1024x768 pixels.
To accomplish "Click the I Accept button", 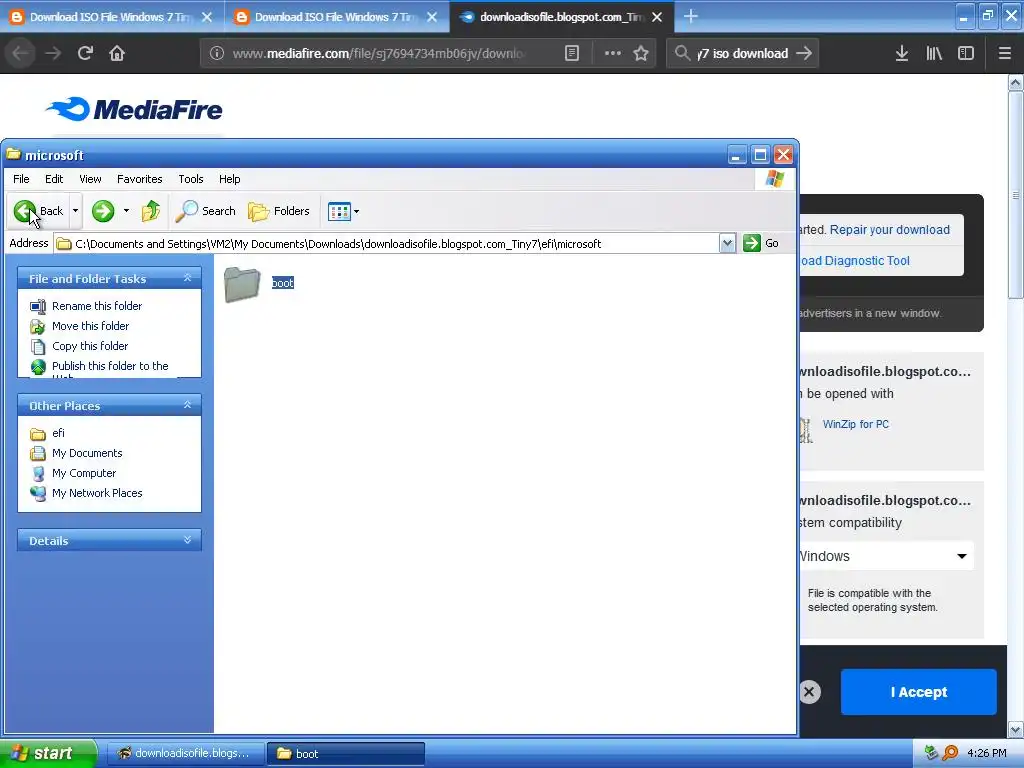I will [918, 692].
